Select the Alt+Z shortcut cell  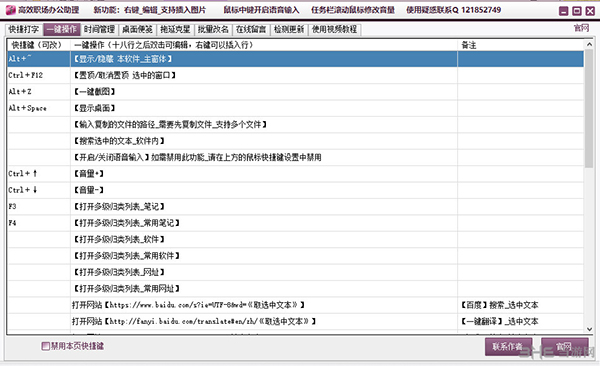tap(38, 92)
